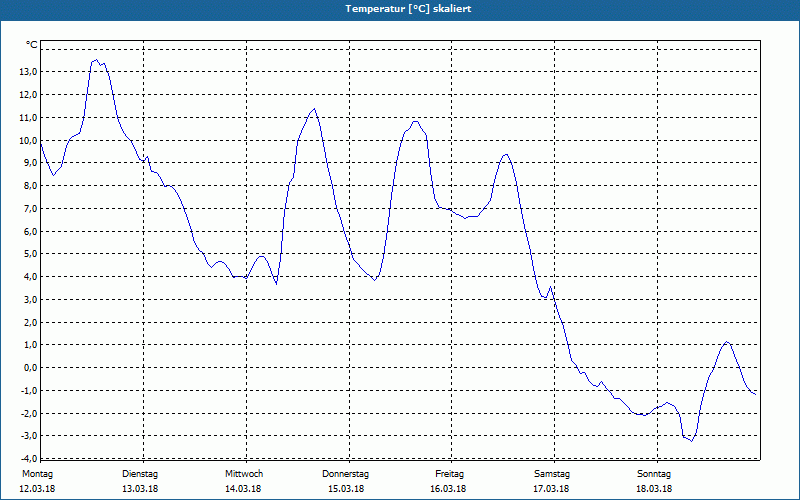Select the 1,0 y-axis value
Image resolution: width=800 pixels, height=500 pixels.
30,345
